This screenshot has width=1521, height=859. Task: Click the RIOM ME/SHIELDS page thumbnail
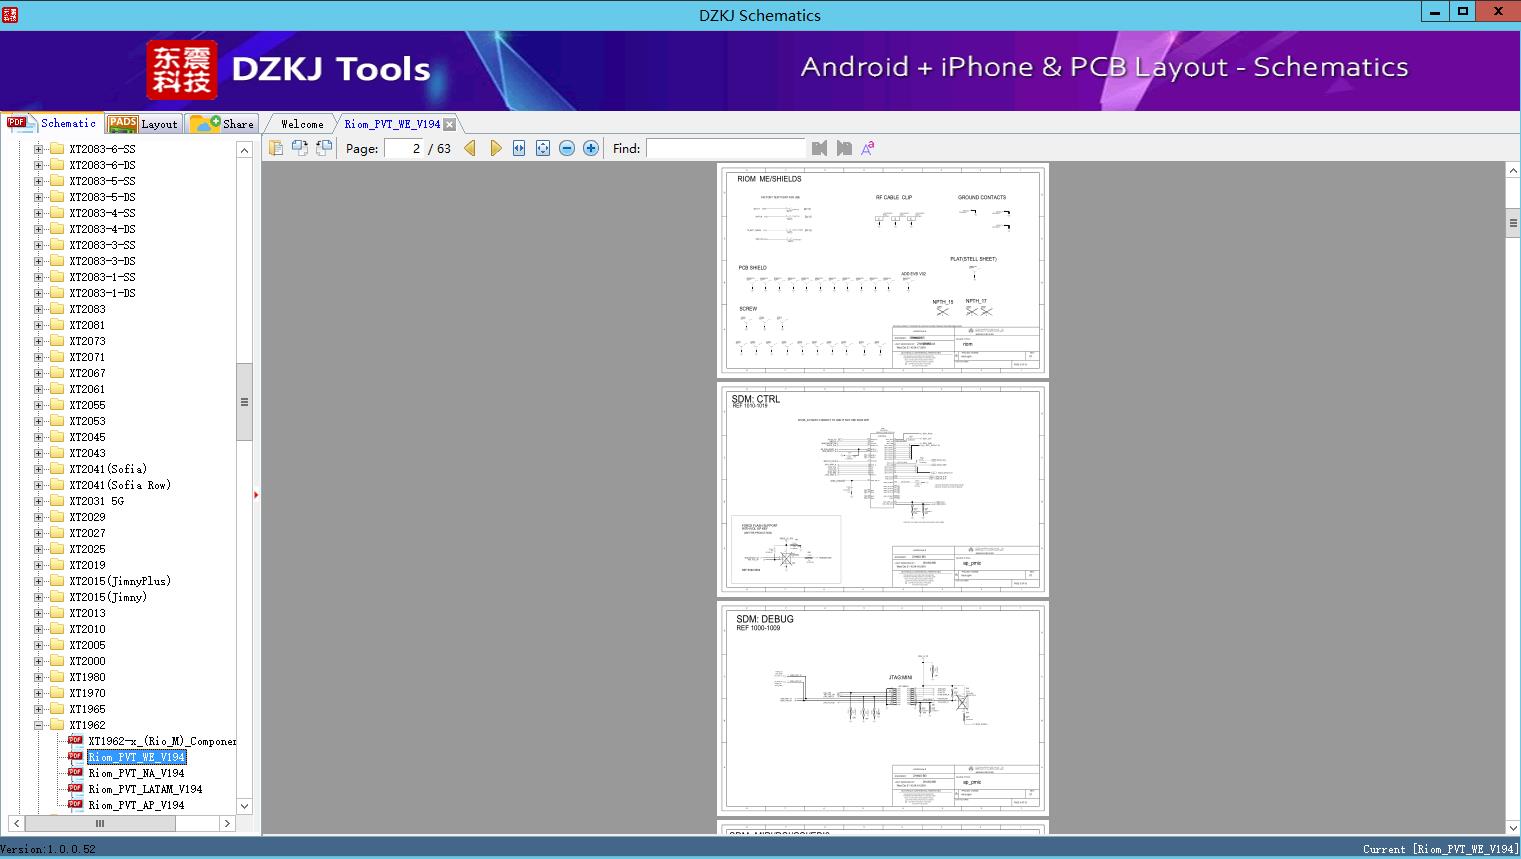[883, 270]
